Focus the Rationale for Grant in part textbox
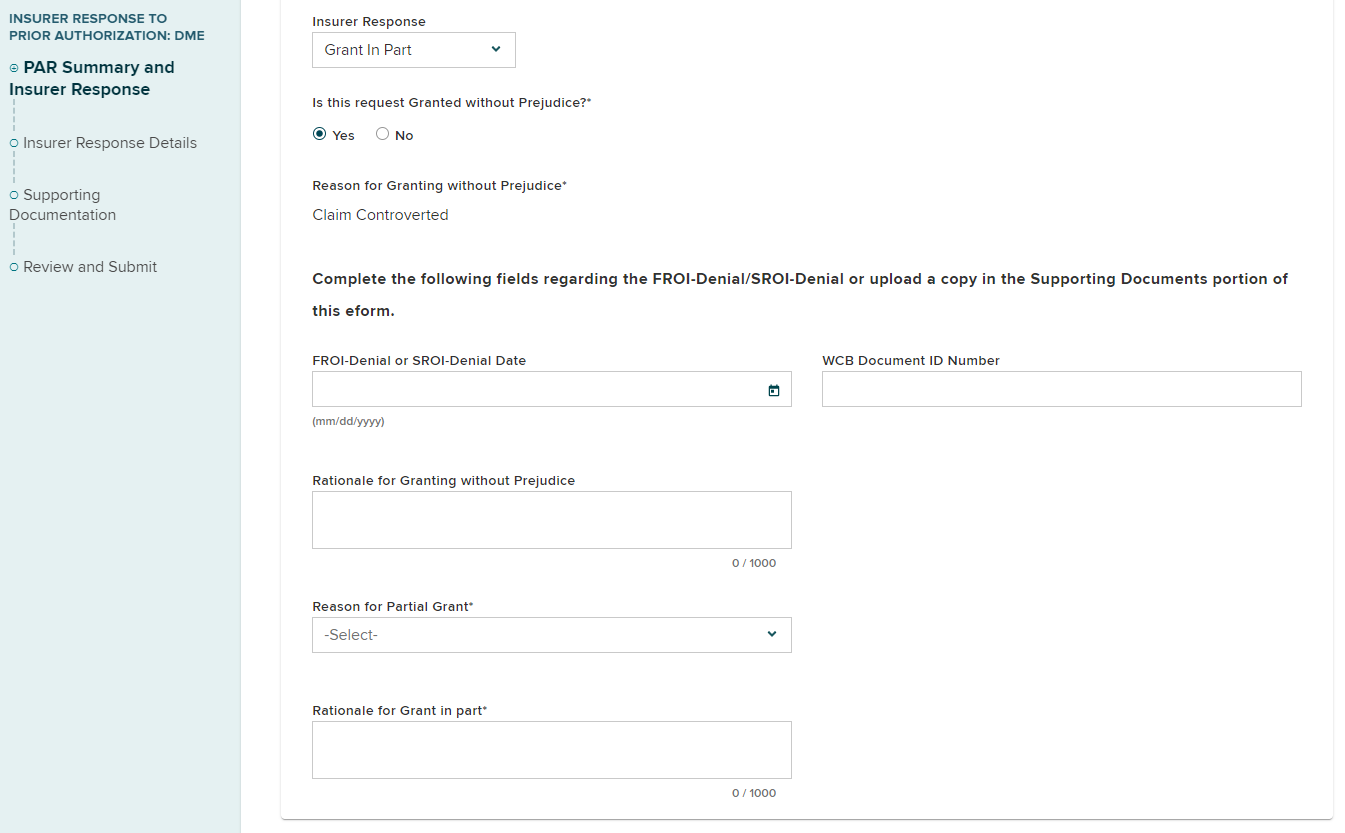The image size is (1345, 833). (551, 750)
